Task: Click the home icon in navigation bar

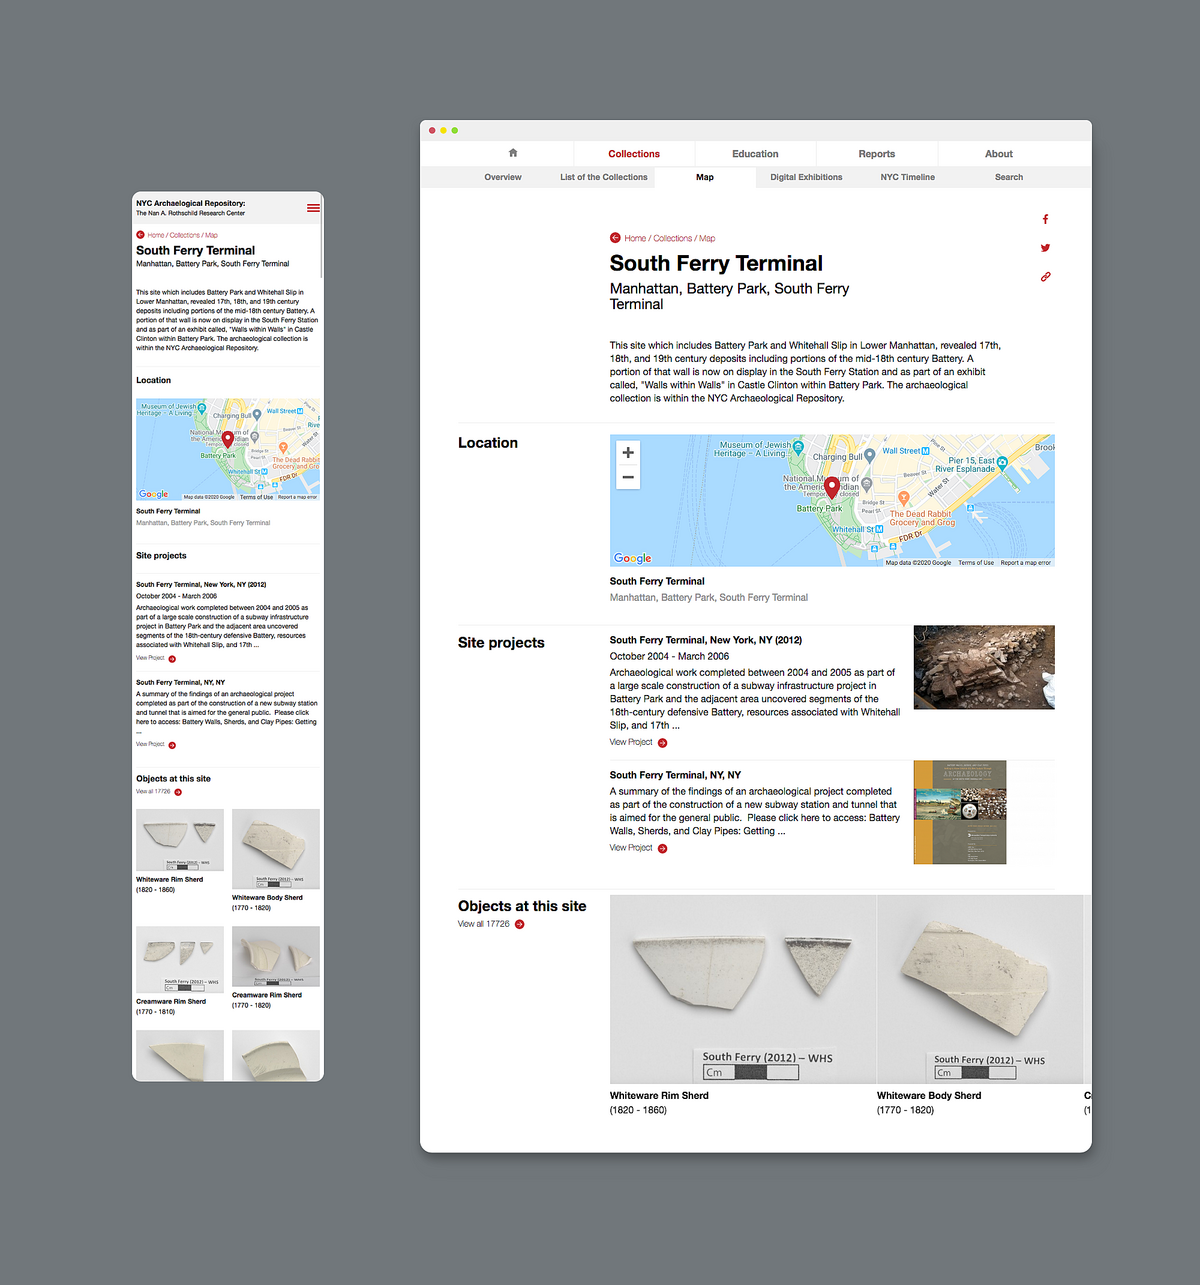Action: coord(513,153)
